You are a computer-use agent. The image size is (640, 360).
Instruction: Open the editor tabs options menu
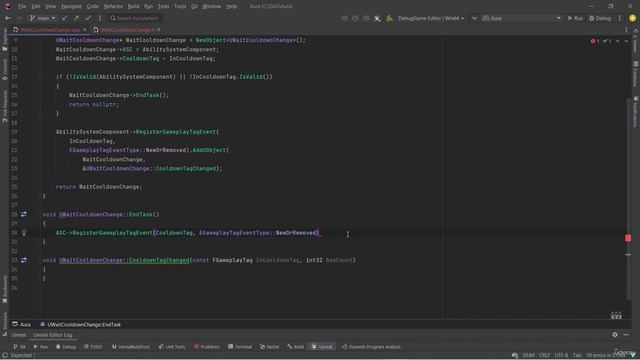click(x=626, y=30)
